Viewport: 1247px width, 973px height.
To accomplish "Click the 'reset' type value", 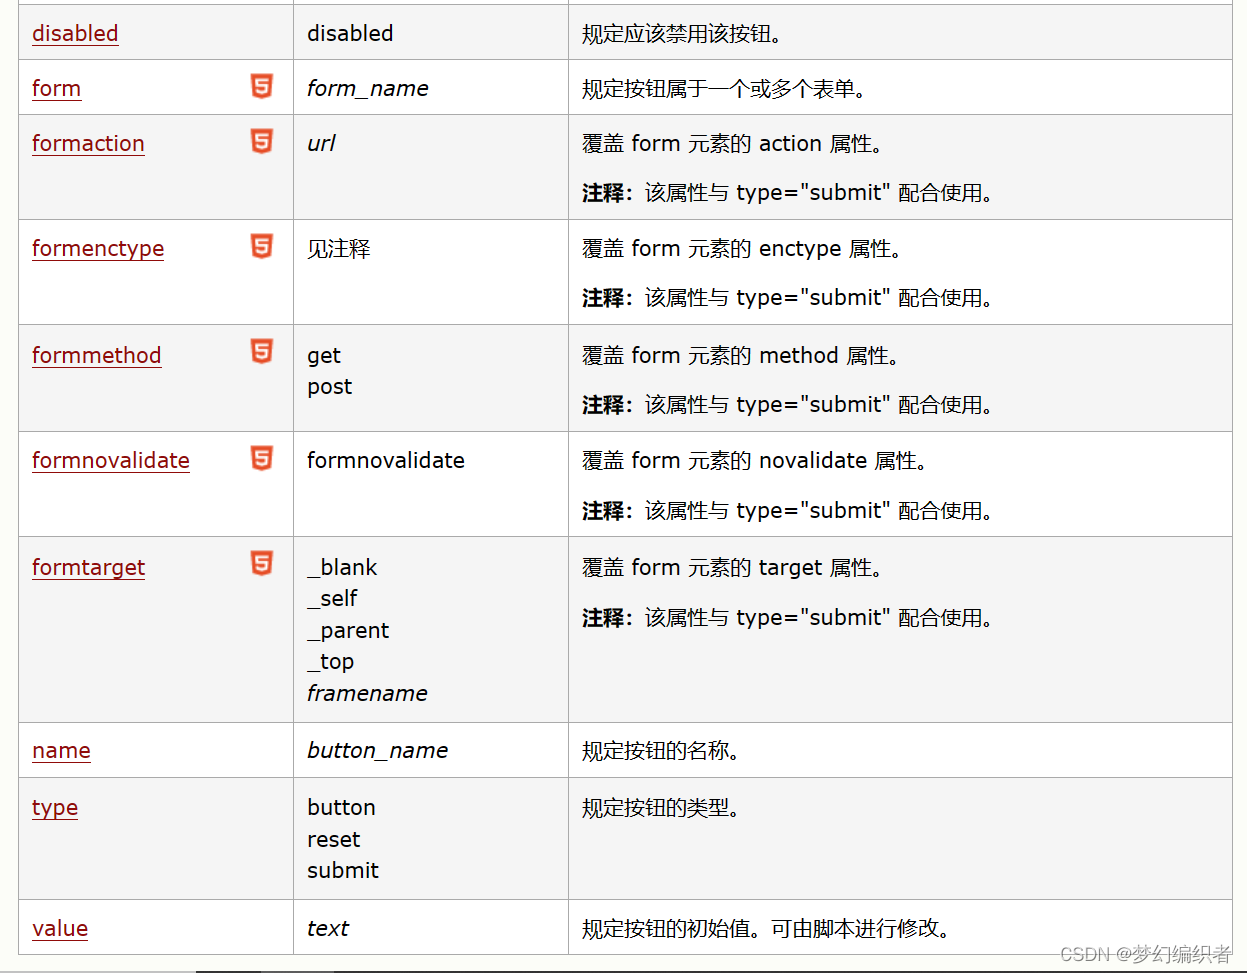I will click(x=334, y=839).
